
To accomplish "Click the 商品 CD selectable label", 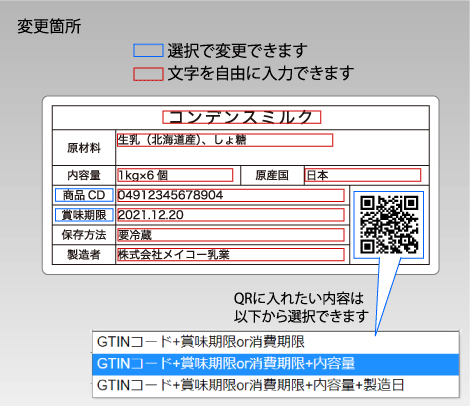I will click(x=84, y=195).
